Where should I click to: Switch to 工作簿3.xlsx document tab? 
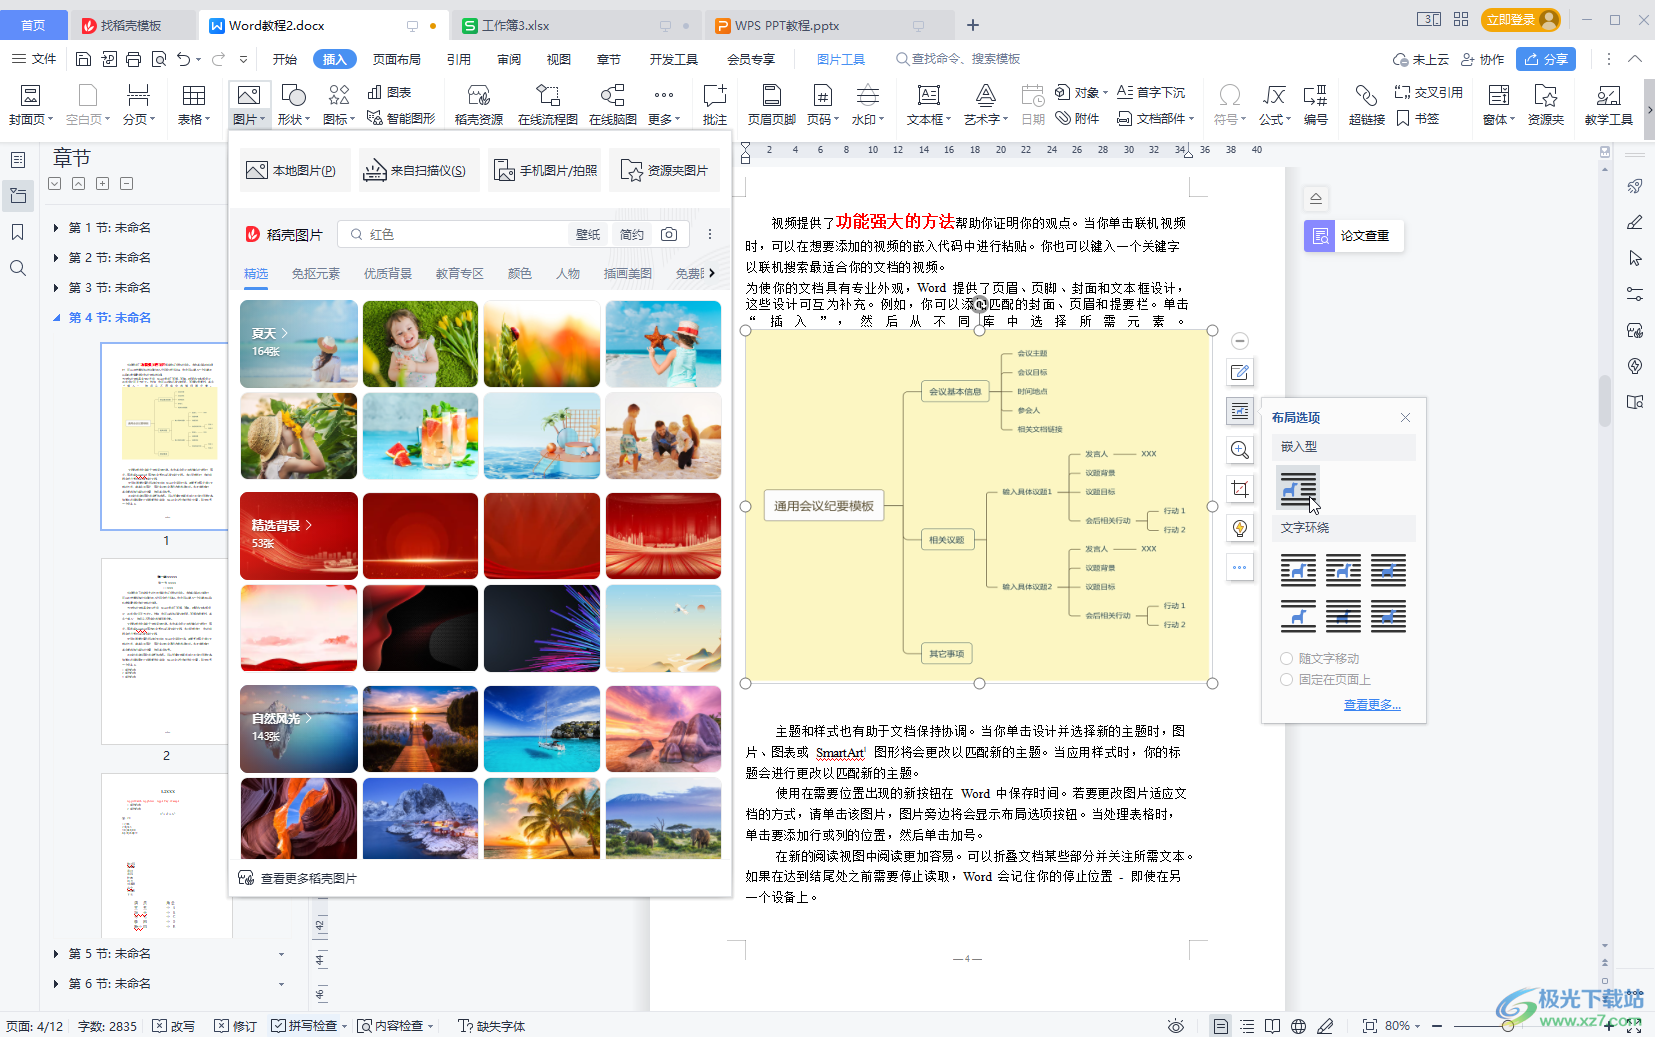click(x=576, y=25)
